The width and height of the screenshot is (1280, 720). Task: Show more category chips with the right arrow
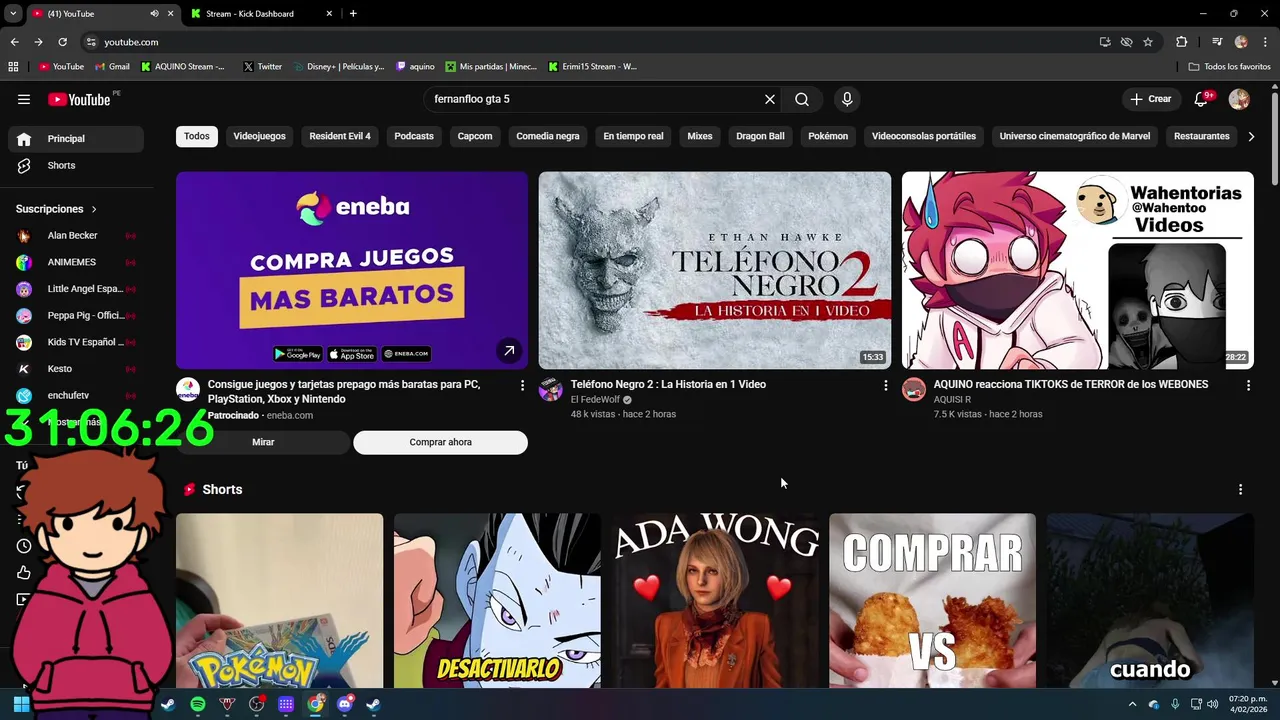[x=1251, y=136]
